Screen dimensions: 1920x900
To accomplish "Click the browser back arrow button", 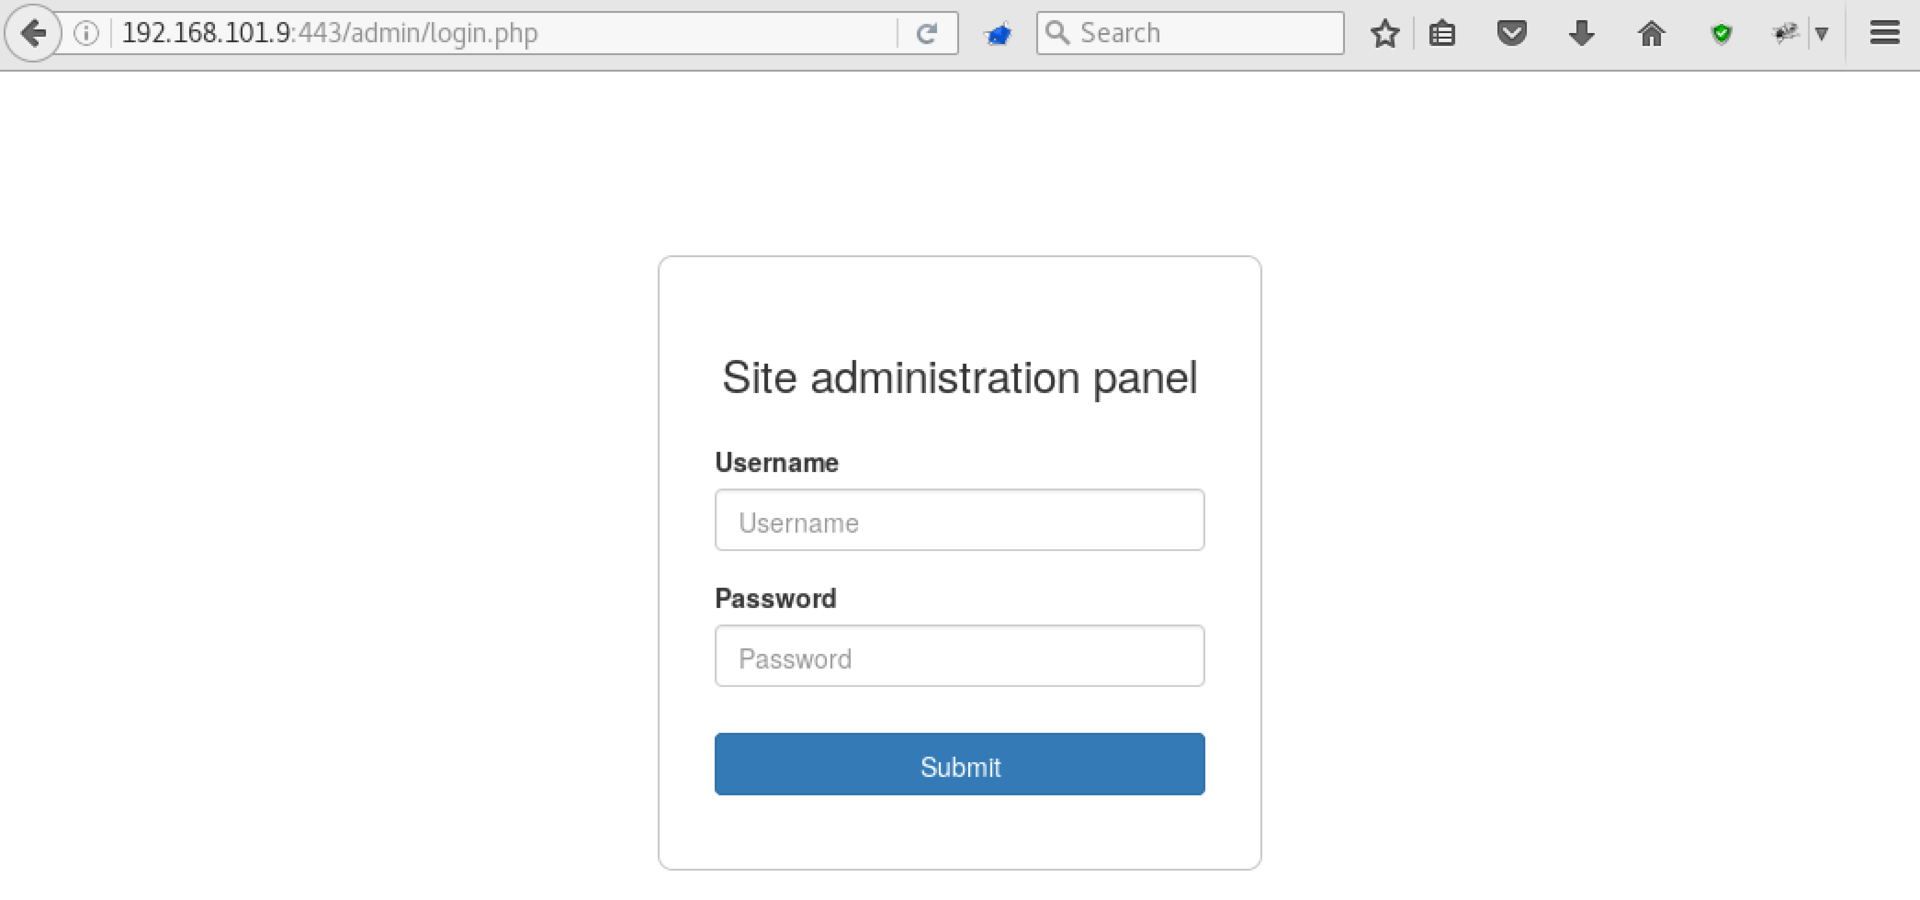I will click(33, 33).
